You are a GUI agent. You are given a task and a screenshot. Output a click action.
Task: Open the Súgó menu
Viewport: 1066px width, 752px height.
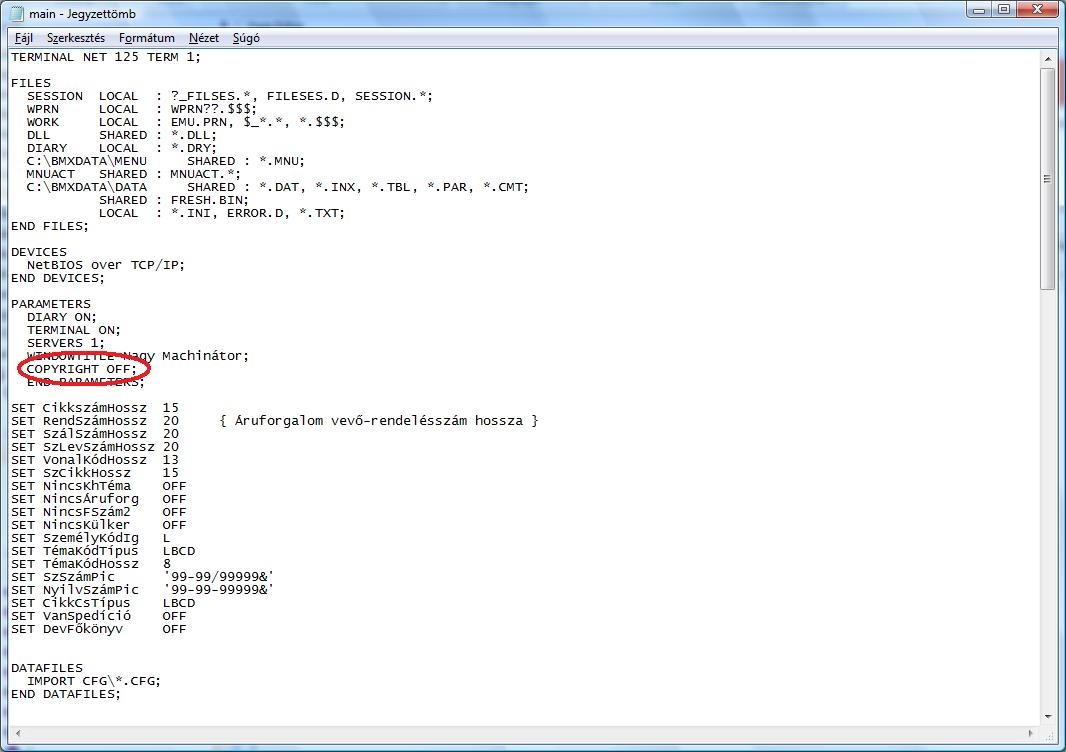point(246,38)
